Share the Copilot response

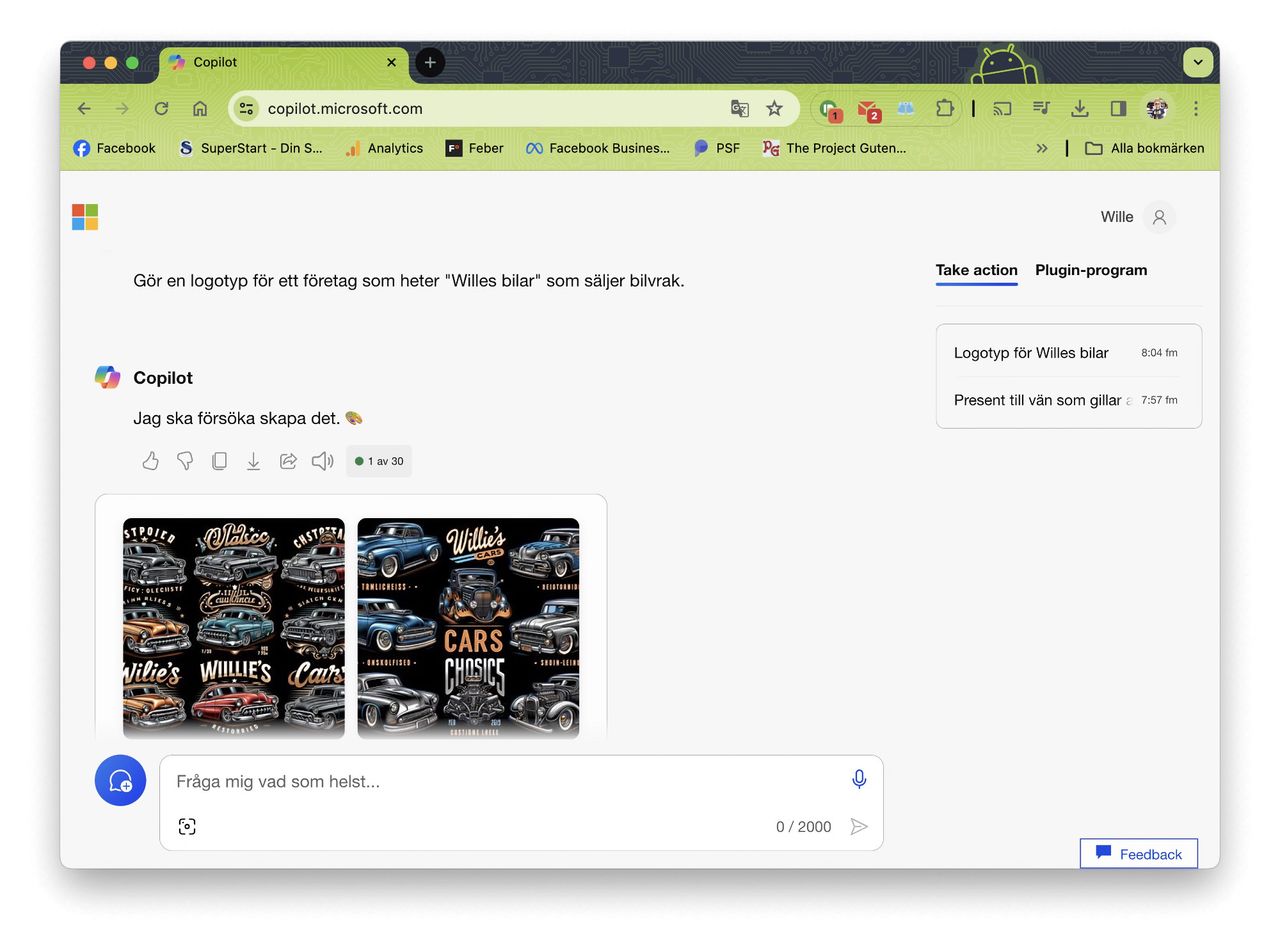tap(288, 461)
